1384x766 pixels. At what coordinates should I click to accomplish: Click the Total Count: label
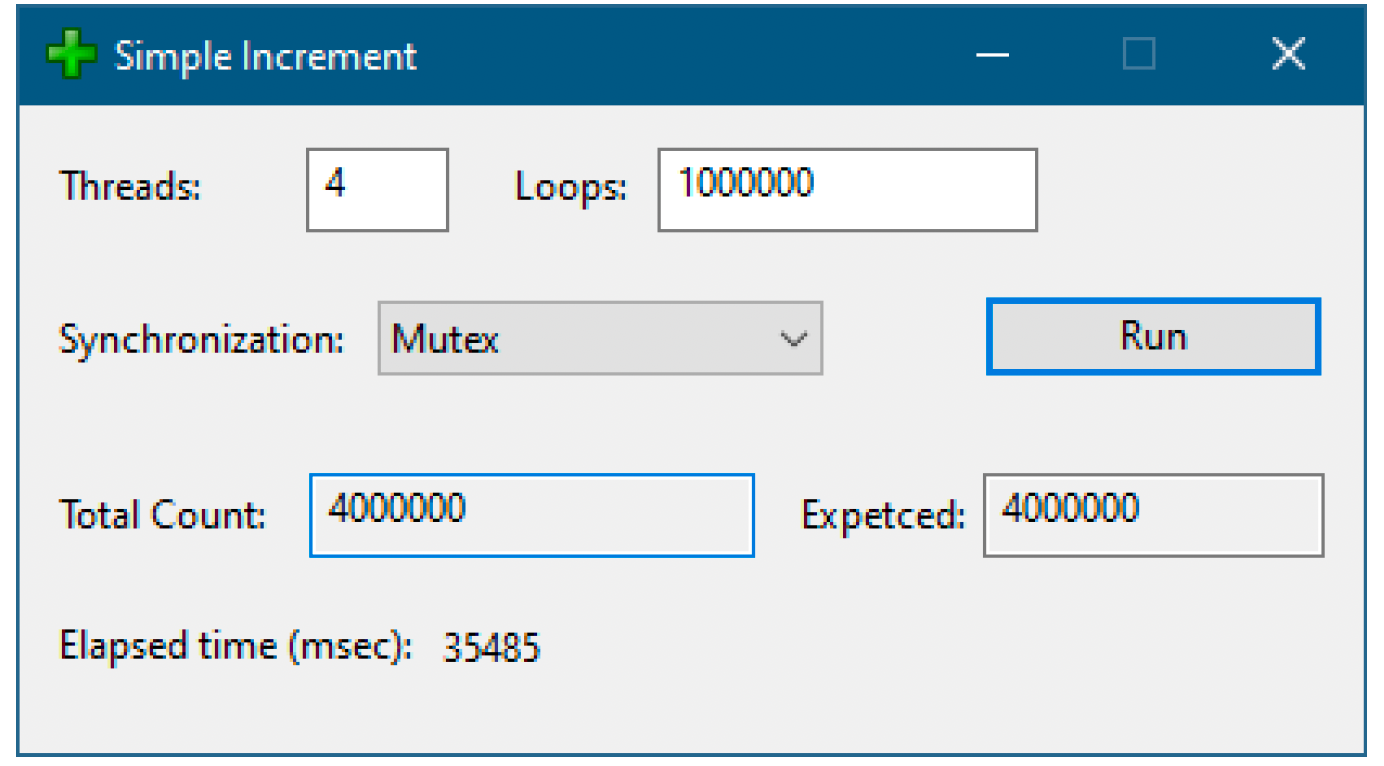click(163, 515)
